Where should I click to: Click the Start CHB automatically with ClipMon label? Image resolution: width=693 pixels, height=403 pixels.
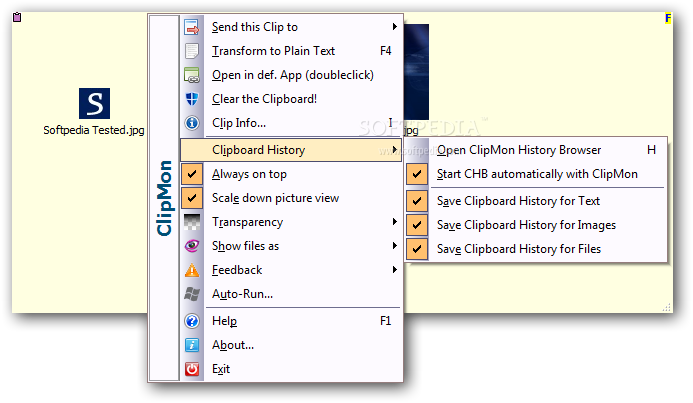(x=537, y=174)
